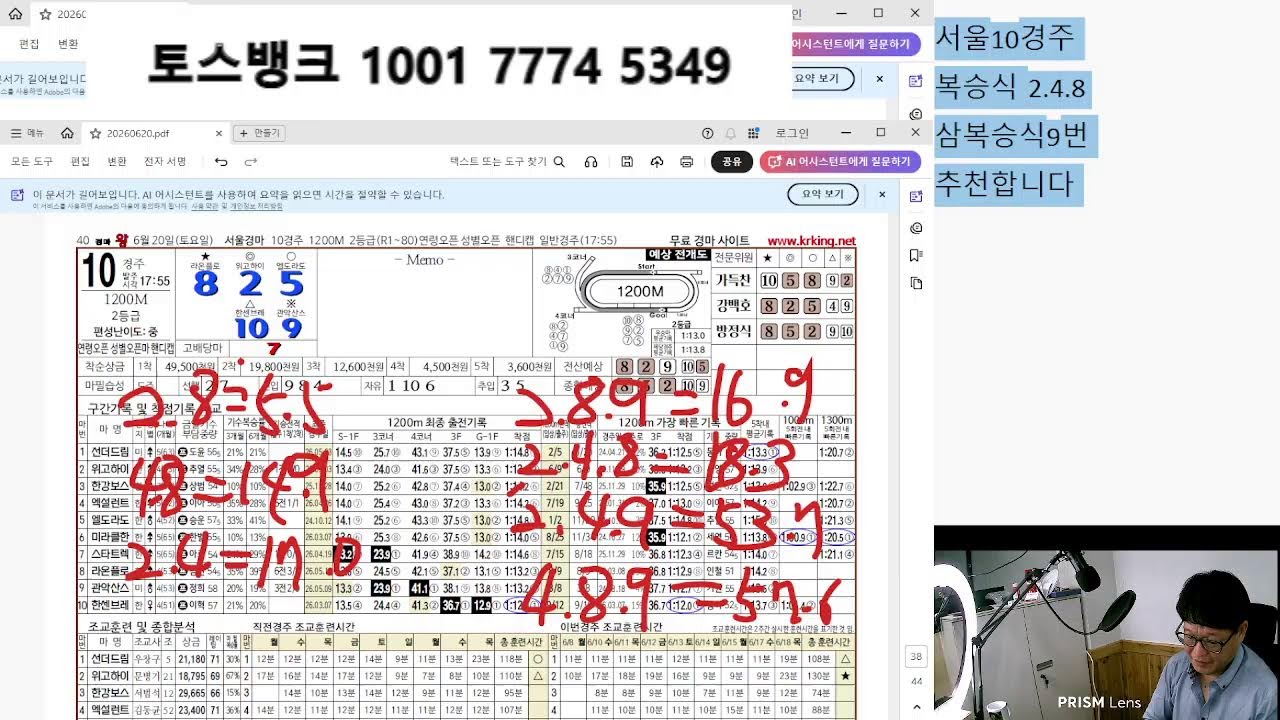Star the 20260620.pdf tab as favorite

pos(96,133)
